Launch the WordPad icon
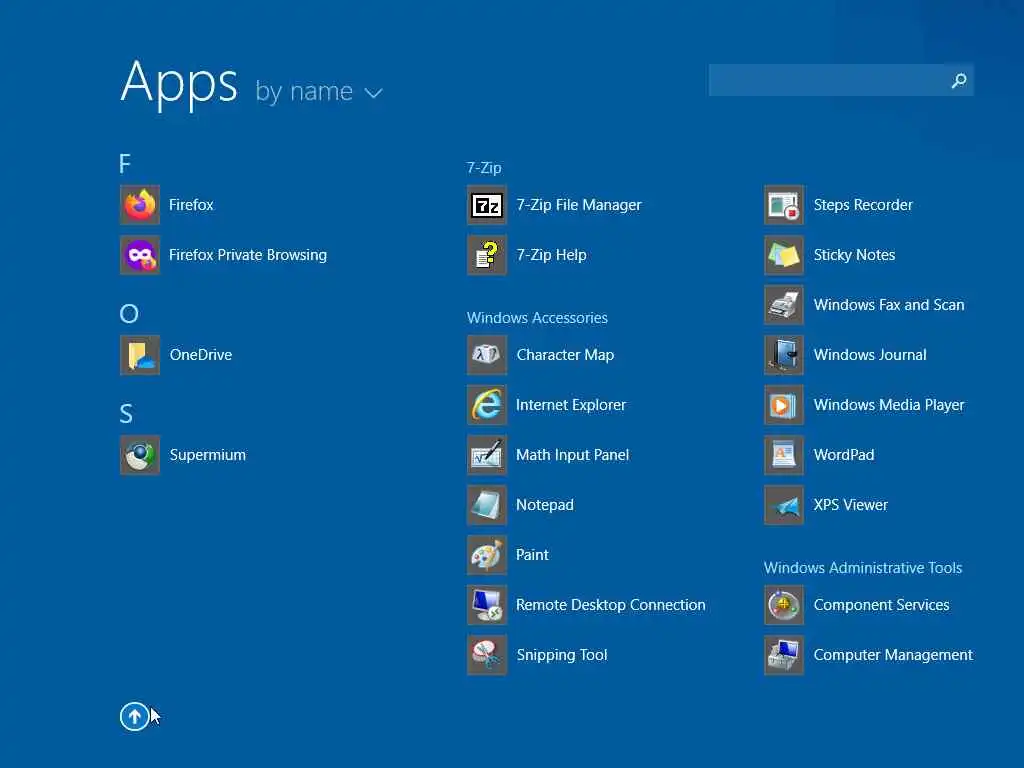This screenshot has width=1024, height=768. [x=784, y=455]
